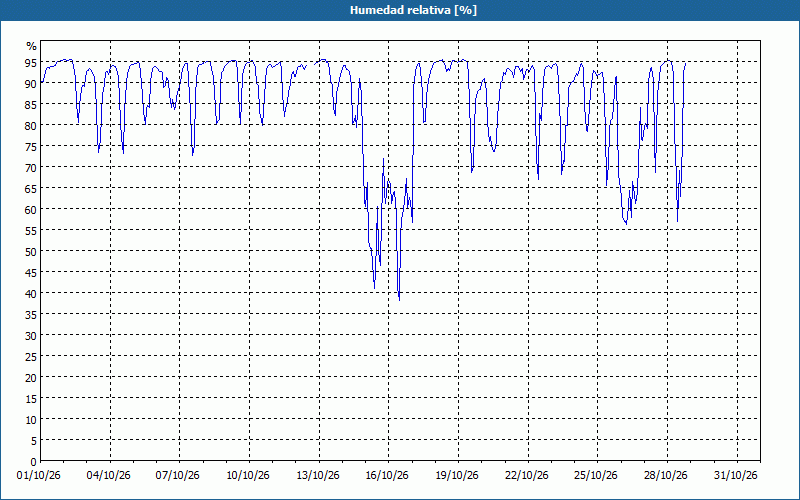800x500 pixels.
Task: Select the 75 y-axis label
Action: click(x=31, y=146)
